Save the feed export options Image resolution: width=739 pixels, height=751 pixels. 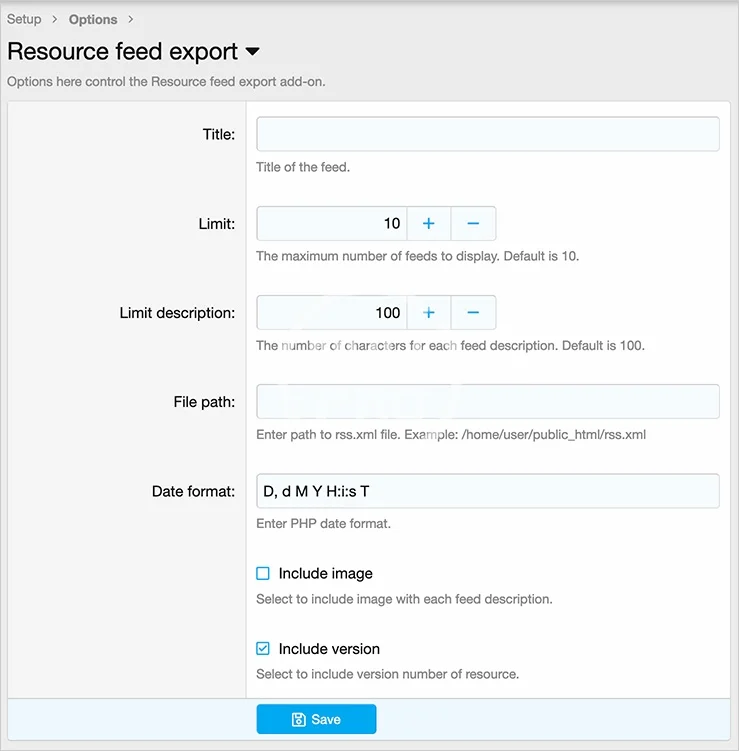coord(316,720)
